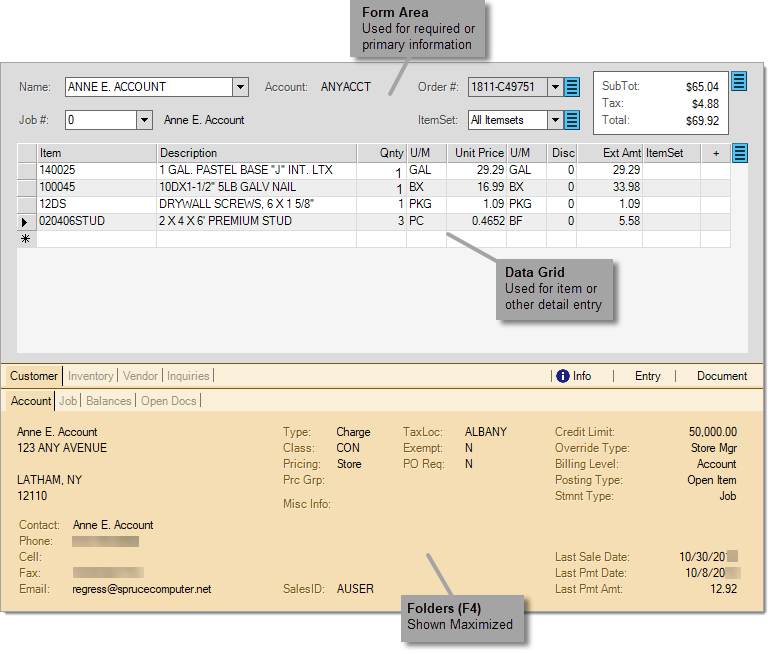771x654 pixels.
Task: Click the plus column header in grid
Action: pyautogui.click(x=716, y=153)
